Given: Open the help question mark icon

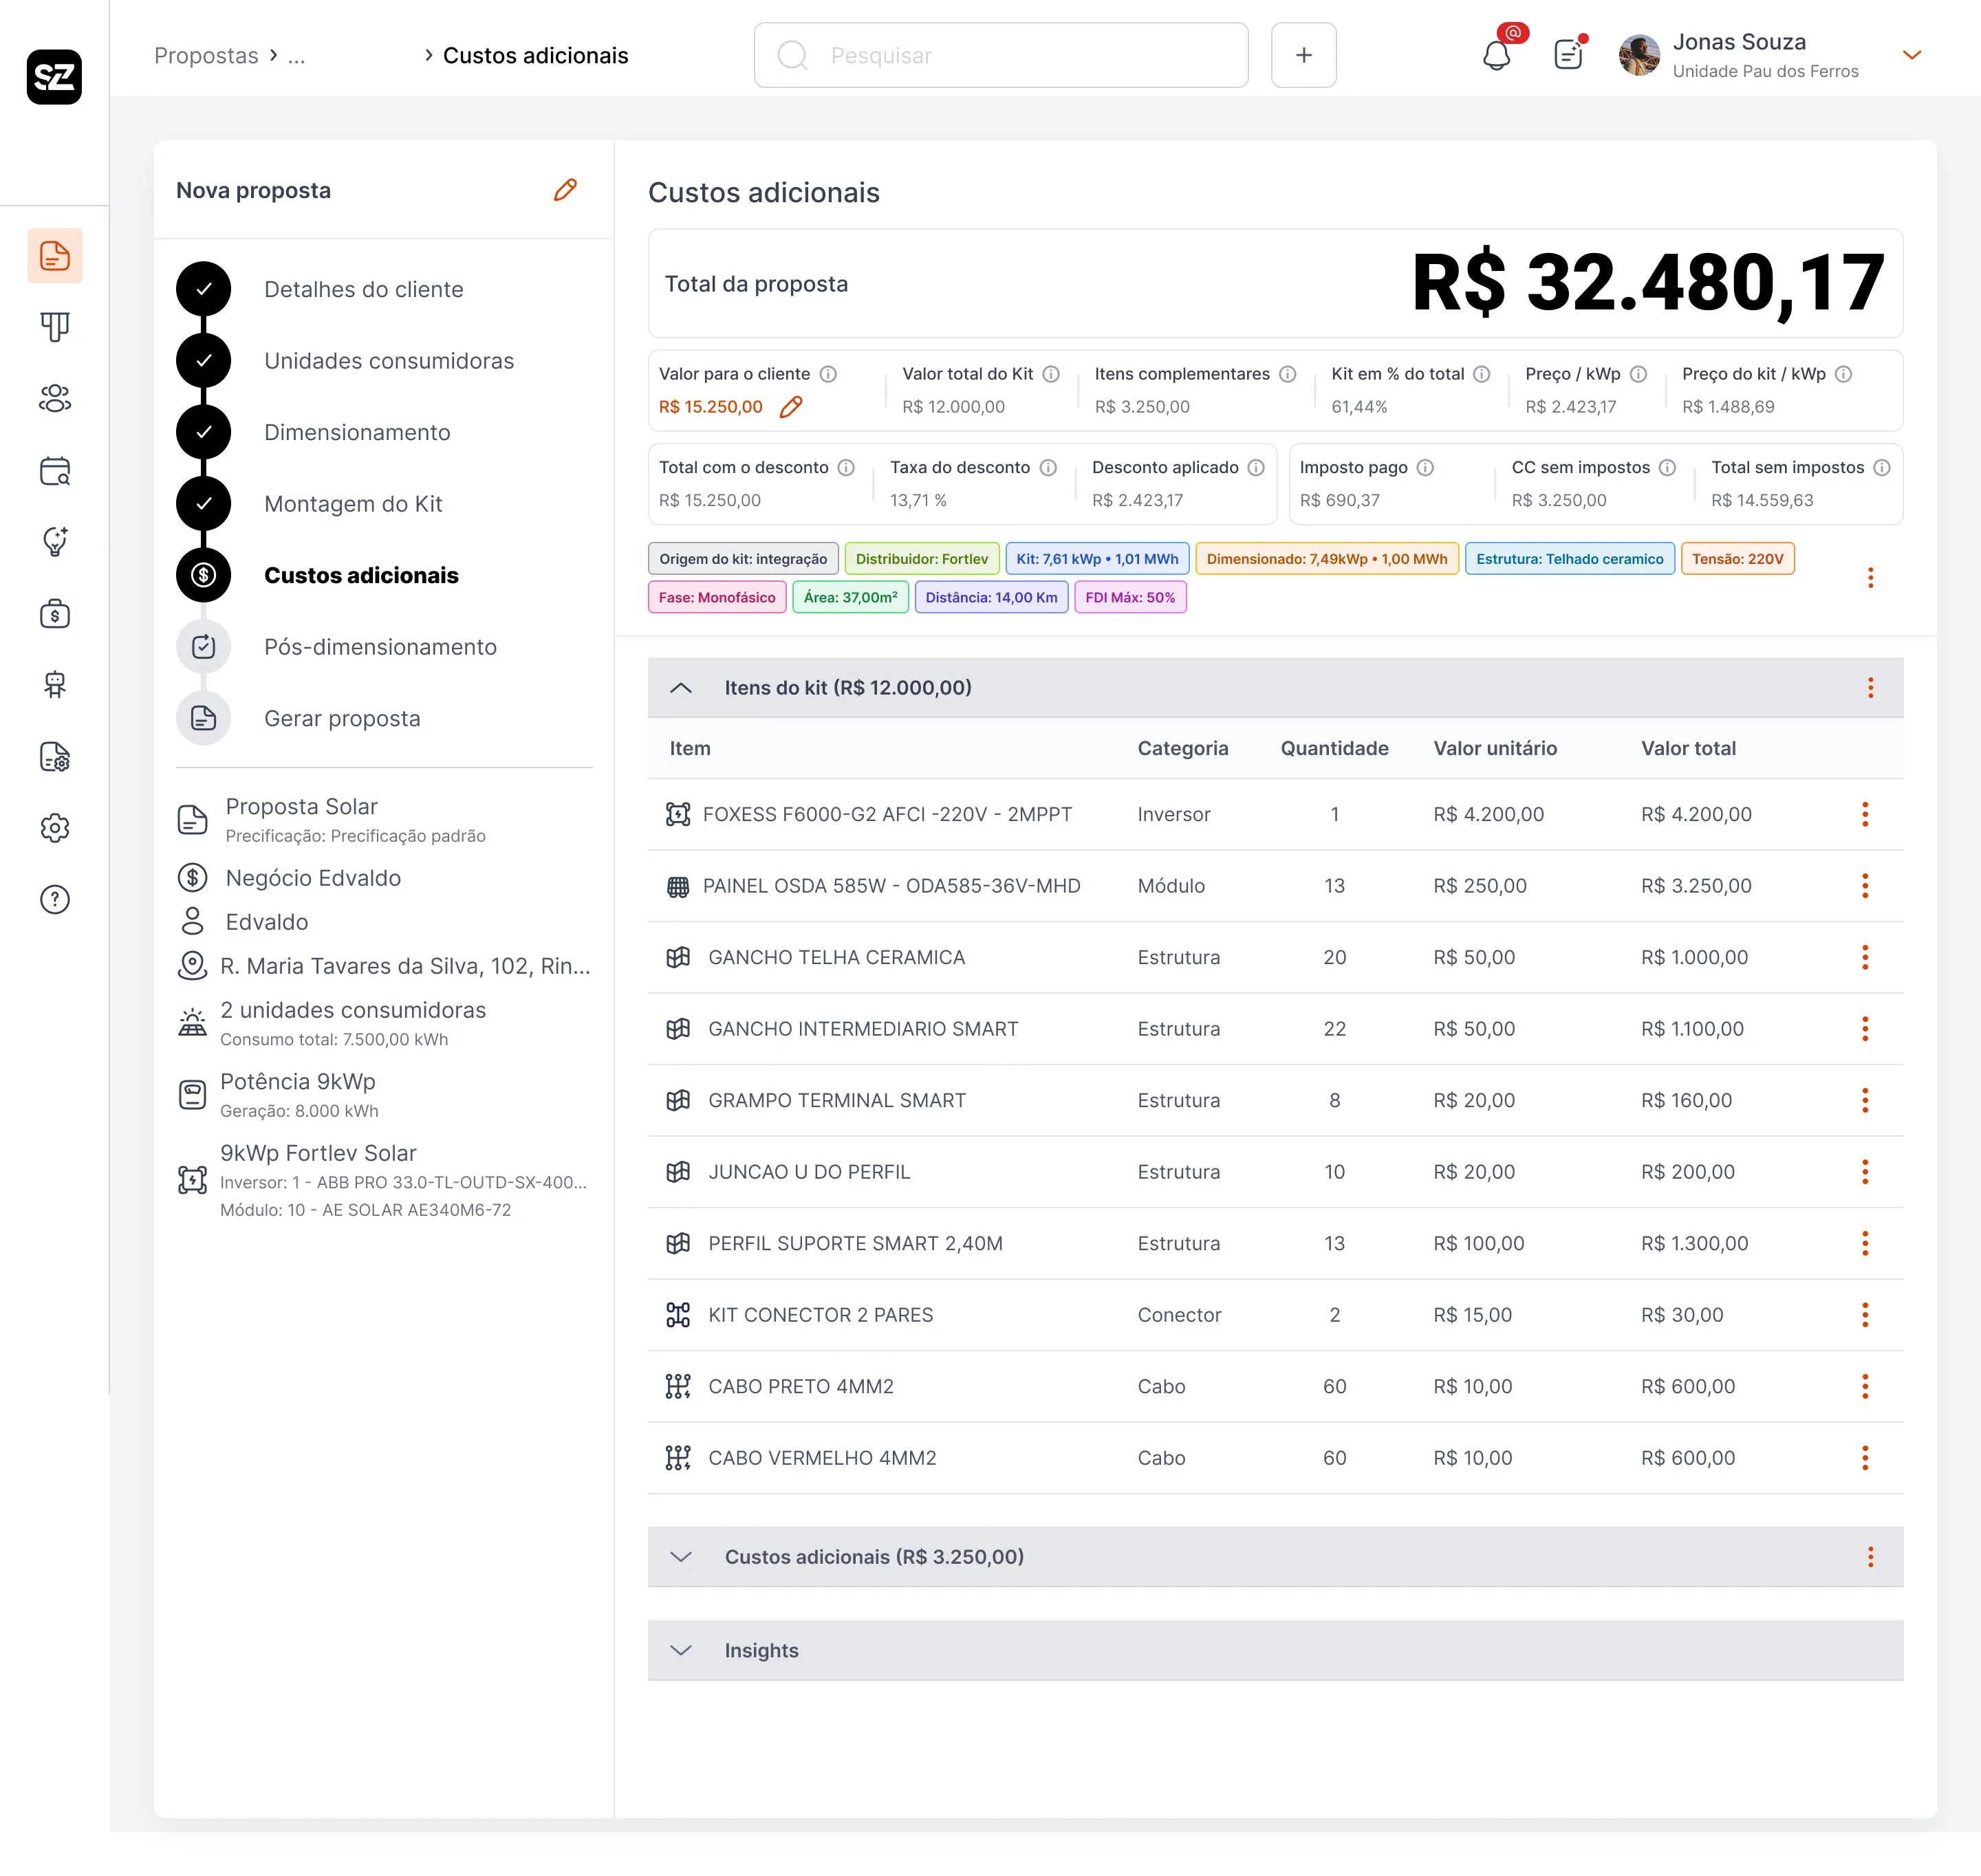Looking at the screenshot, I should click(x=55, y=899).
